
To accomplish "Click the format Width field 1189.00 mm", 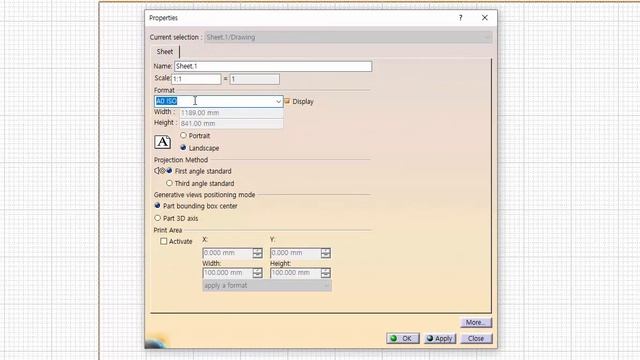I will tap(231, 113).
